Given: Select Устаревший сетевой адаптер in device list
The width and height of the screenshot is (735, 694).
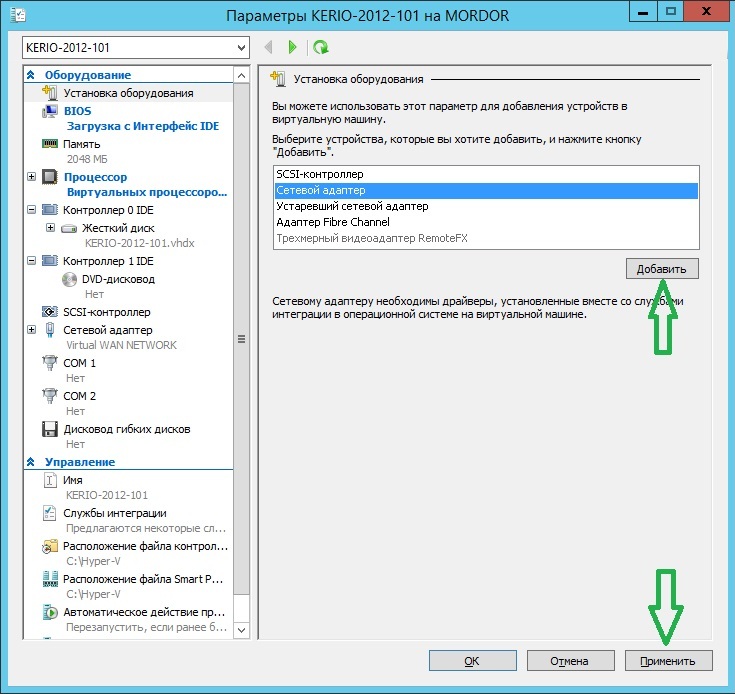Looking at the screenshot, I should tap(352, 206).
